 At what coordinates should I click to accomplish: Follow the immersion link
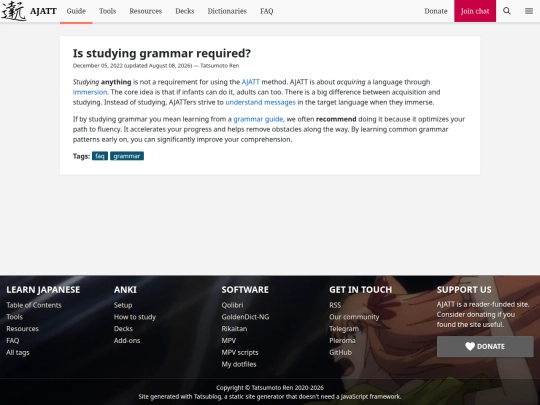point(90,92)
